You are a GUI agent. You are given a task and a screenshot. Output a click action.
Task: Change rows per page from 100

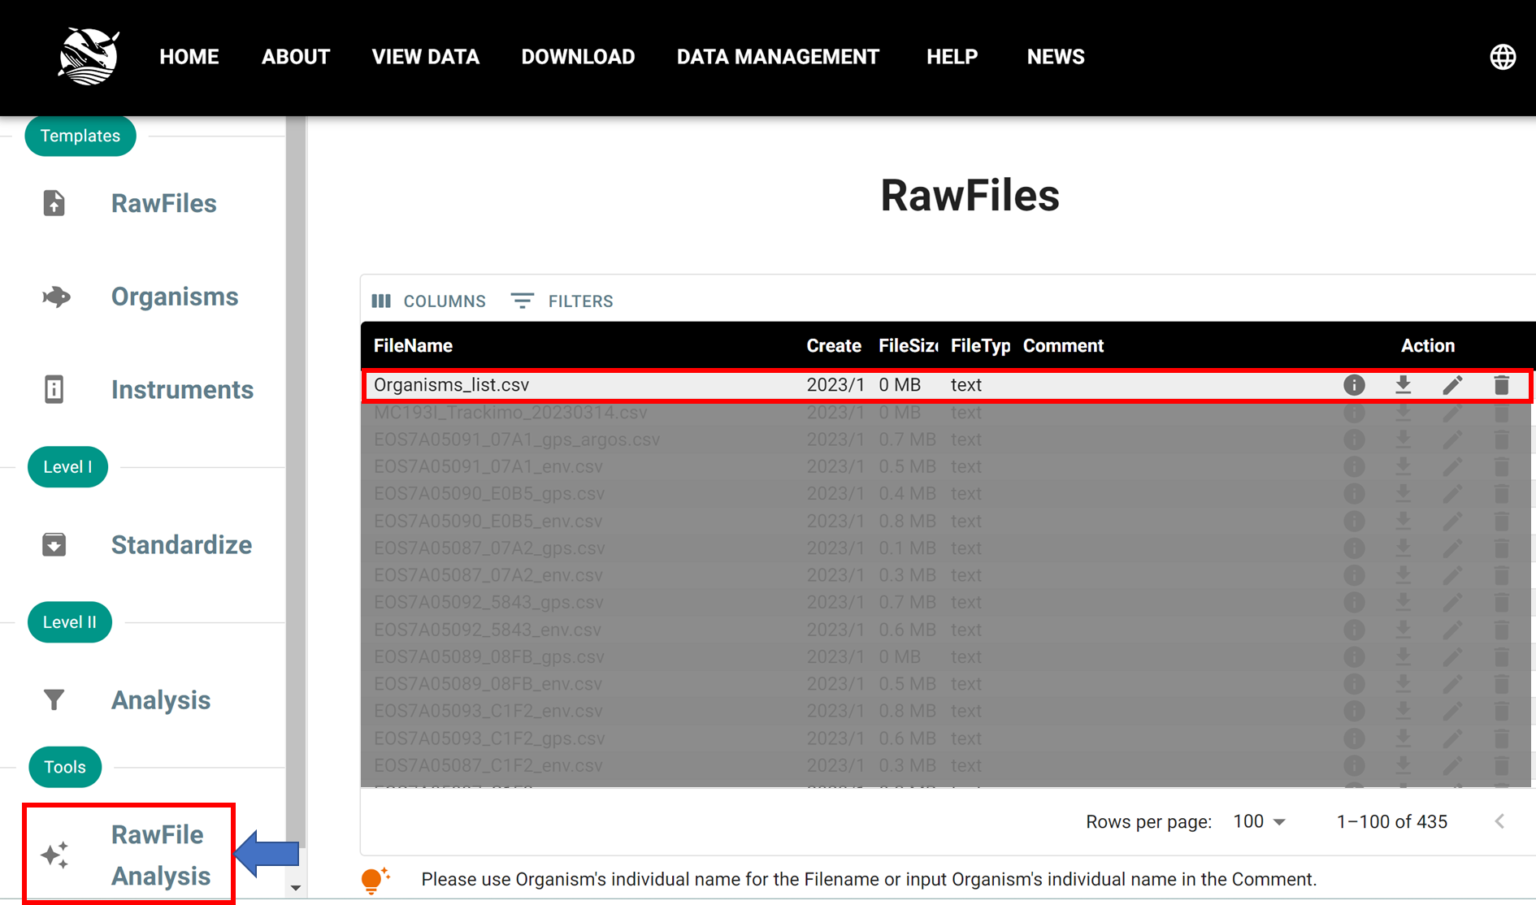pyautogui.click(x=1257, y=821)
